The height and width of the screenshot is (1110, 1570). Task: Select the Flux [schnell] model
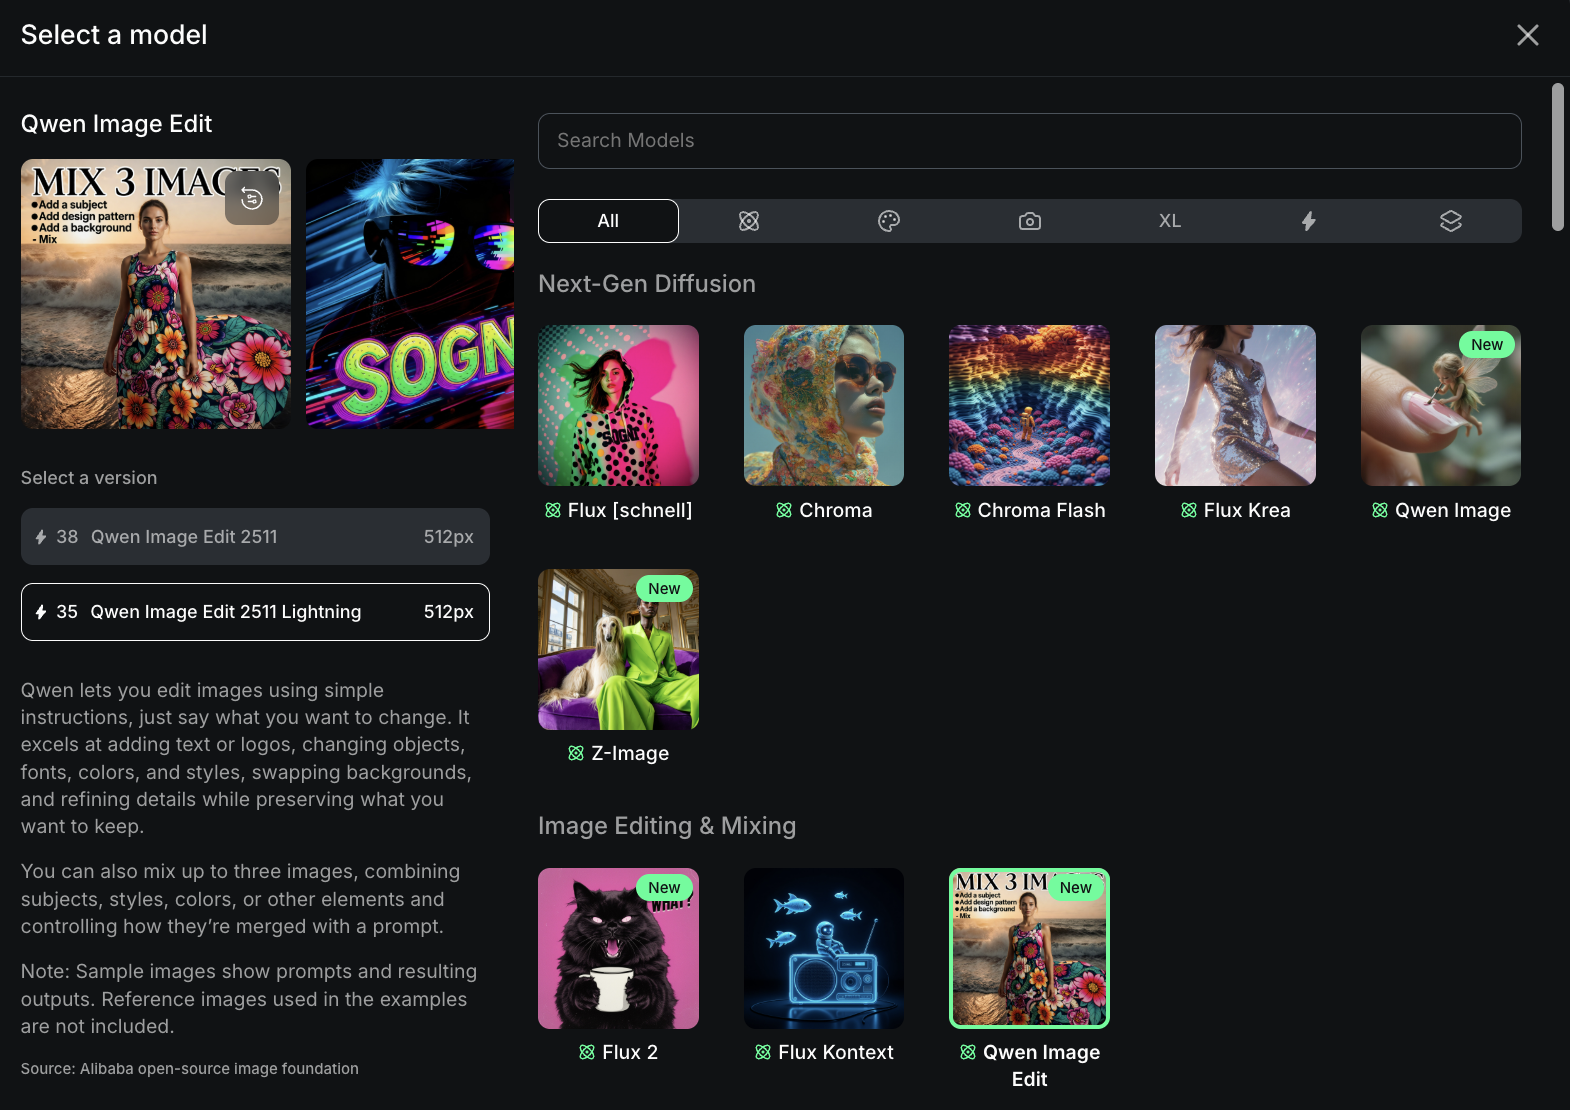click(x=618, y=405)
